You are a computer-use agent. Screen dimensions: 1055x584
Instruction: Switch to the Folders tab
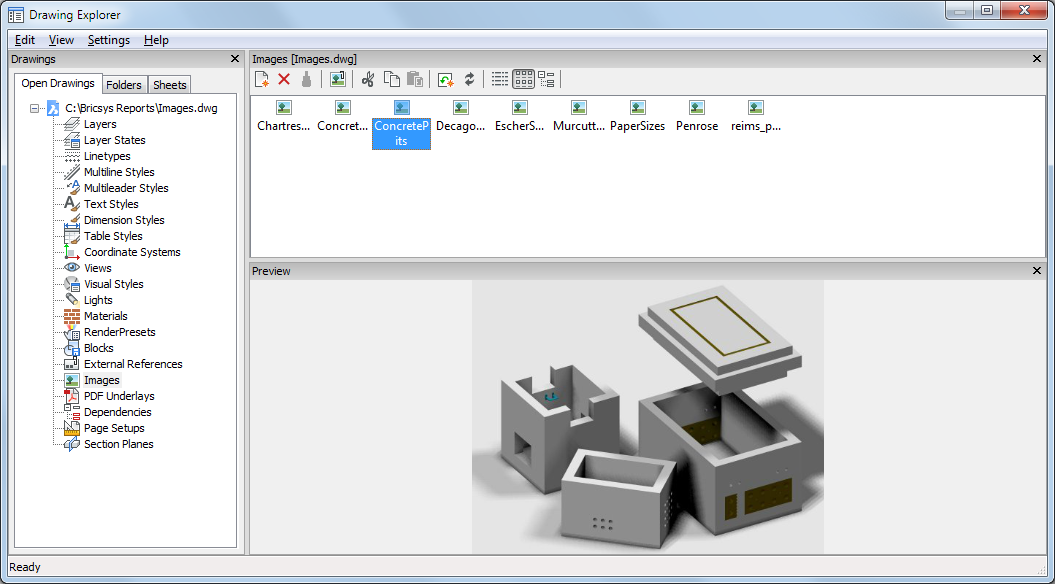[x=124, y=85]
